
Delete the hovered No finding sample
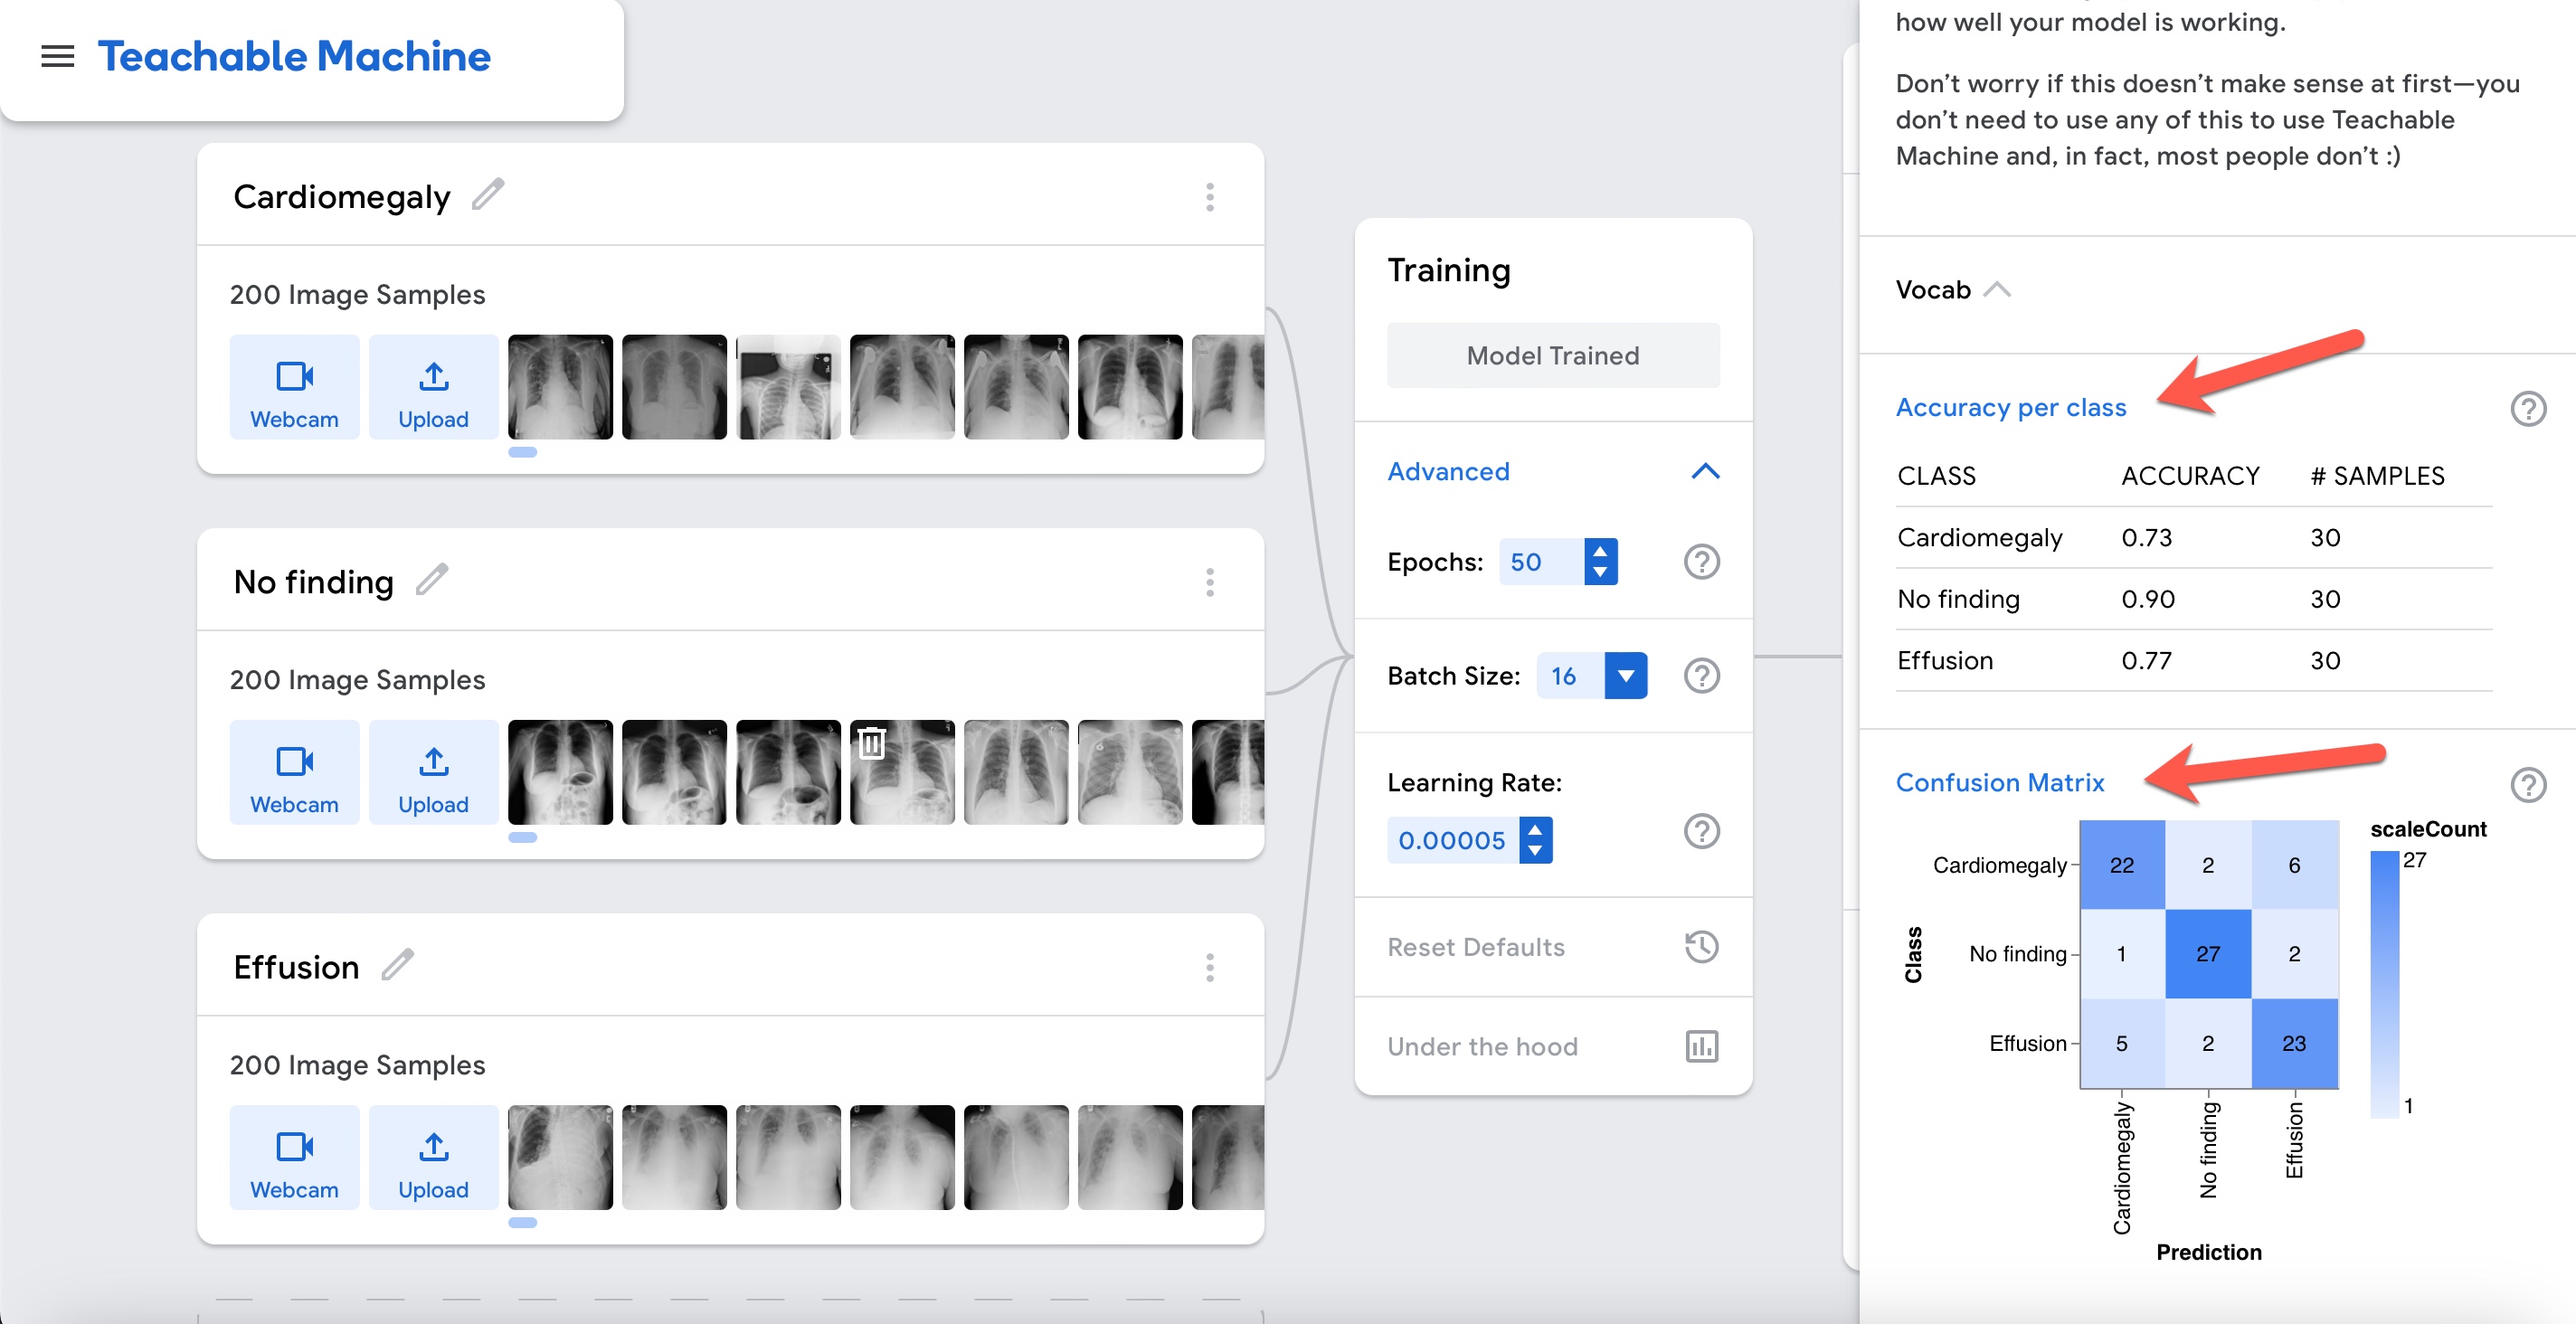(x=872, y=743)
